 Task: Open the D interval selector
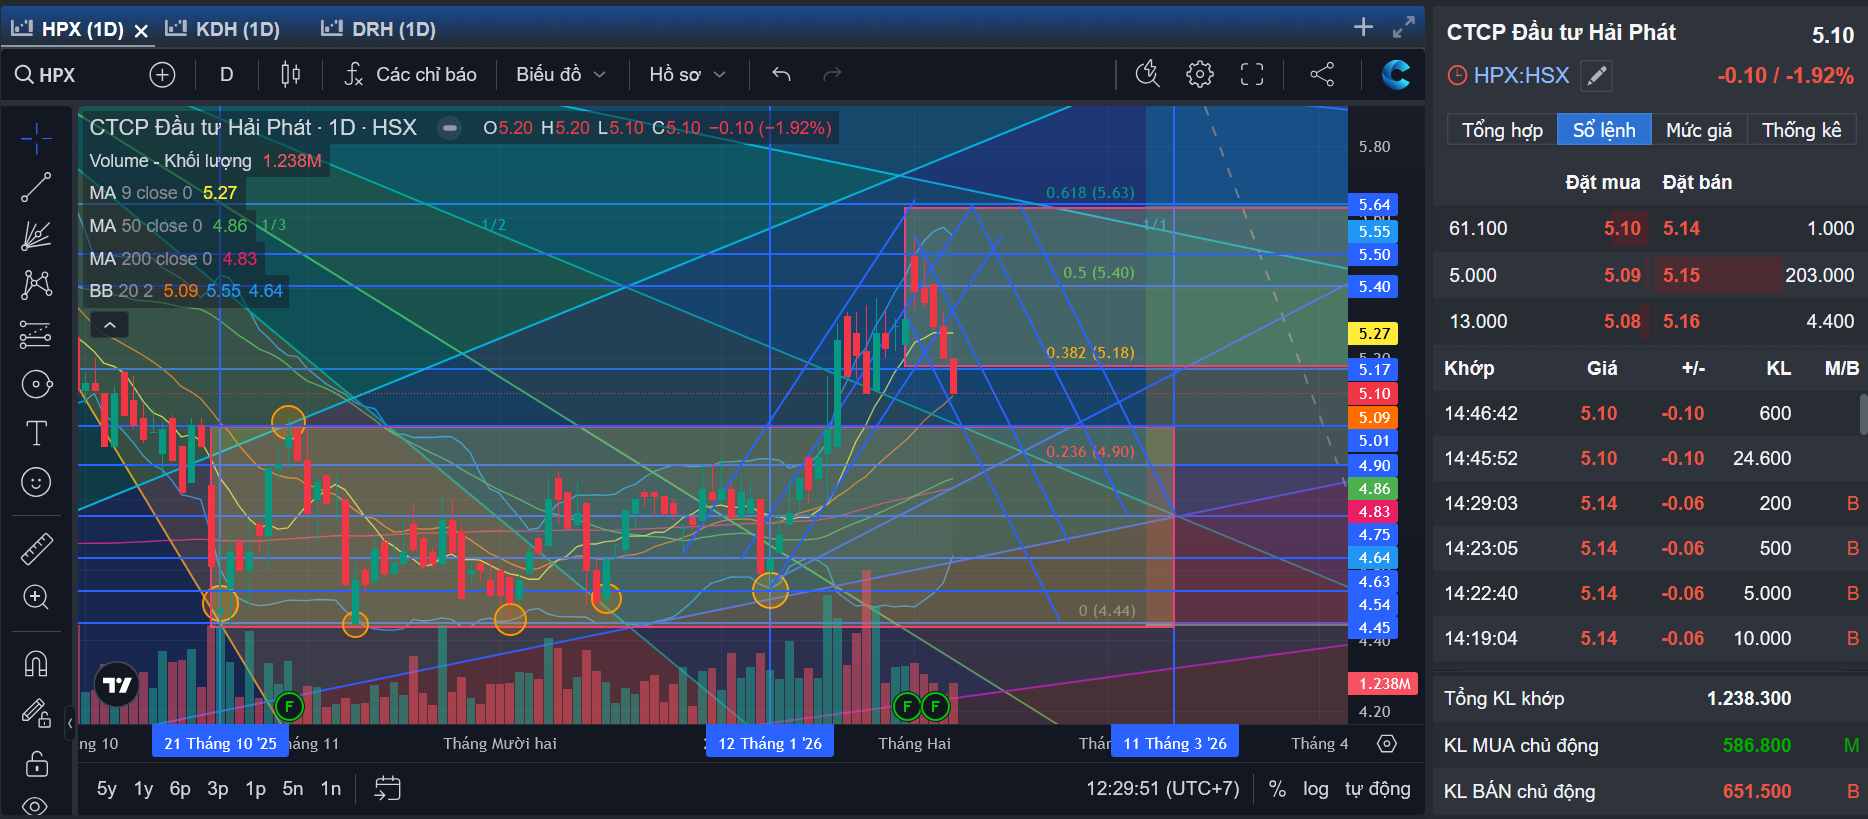point(227,74)
